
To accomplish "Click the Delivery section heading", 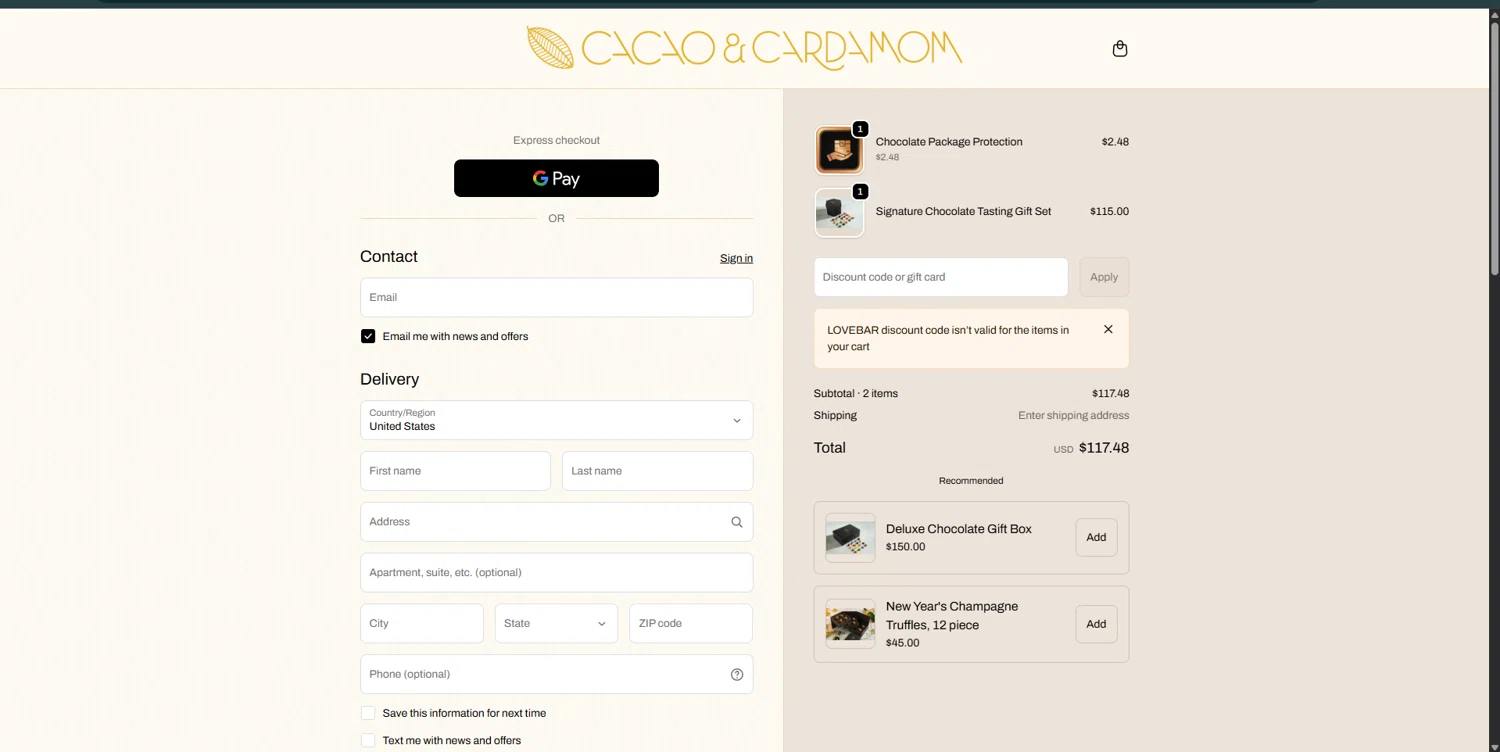I will (389, 379).
